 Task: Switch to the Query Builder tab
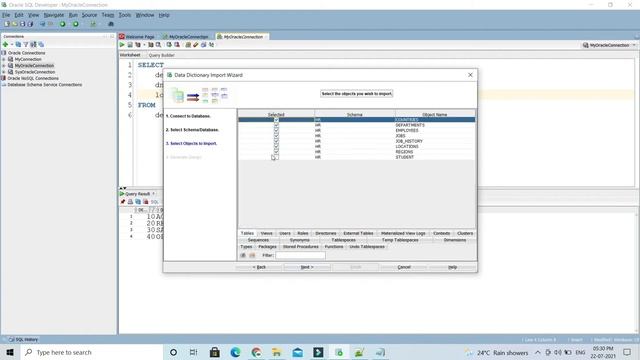coord(161,55)
